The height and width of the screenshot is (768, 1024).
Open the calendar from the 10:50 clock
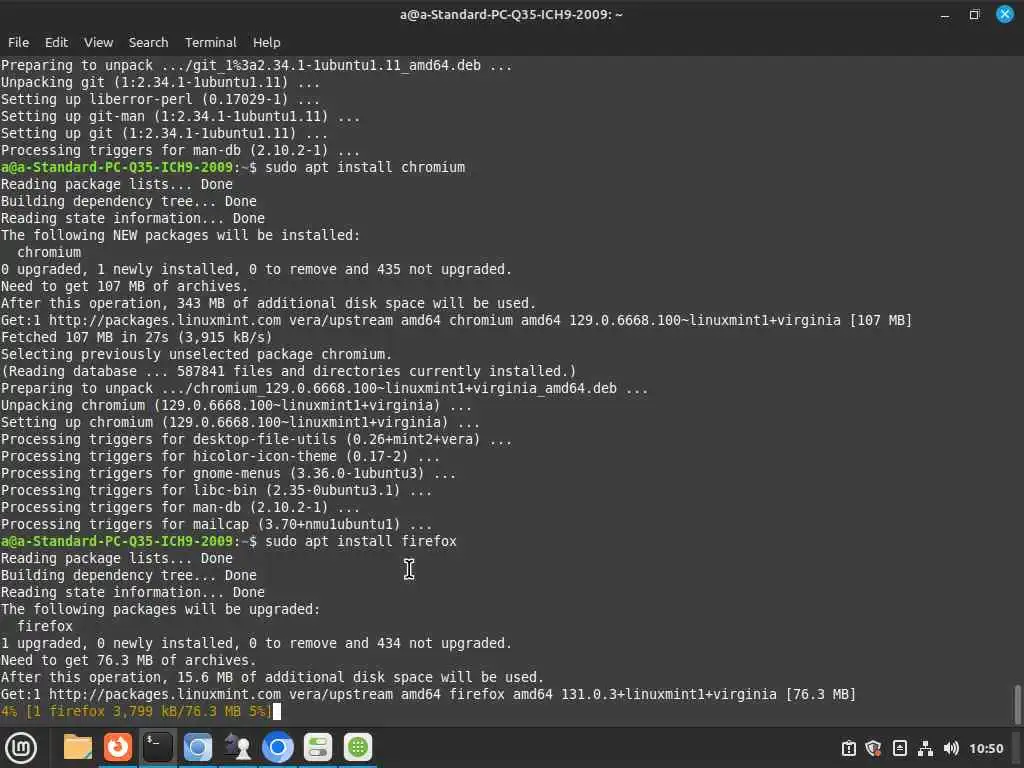[986, 748]
